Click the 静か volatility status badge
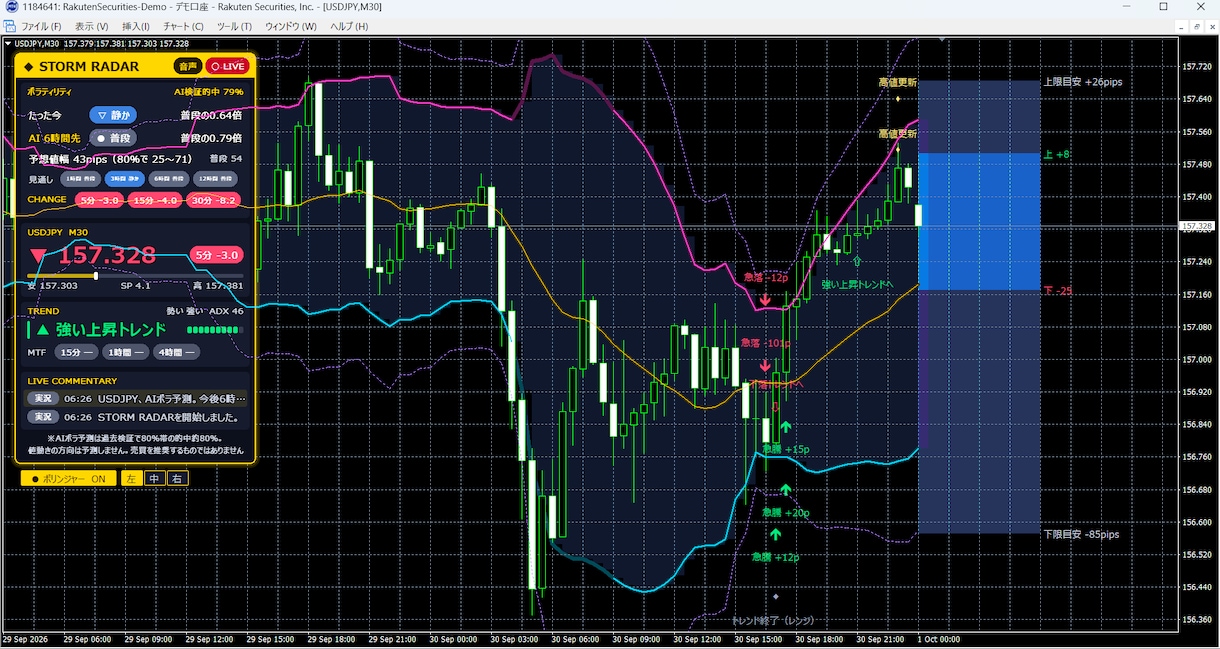 (x=113, y=115)
